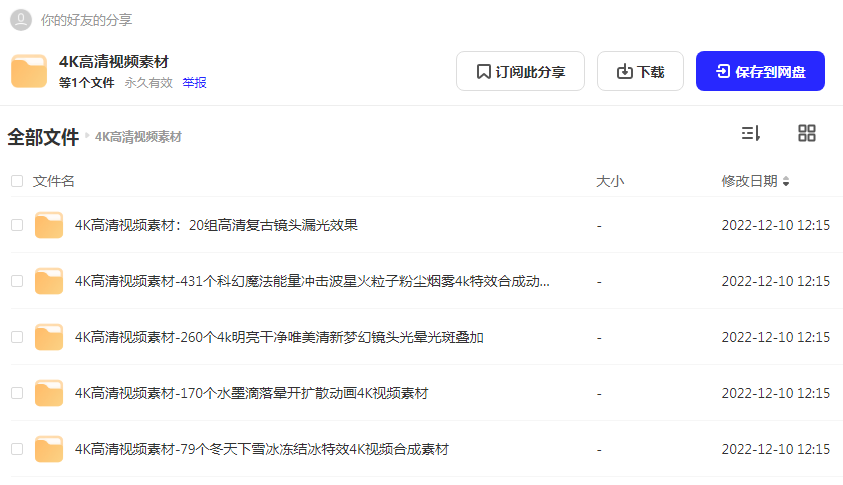
Task: Check the 260个4k明亮干净 row checkbox
Action: pyautogui.click(x=17, y=337)
